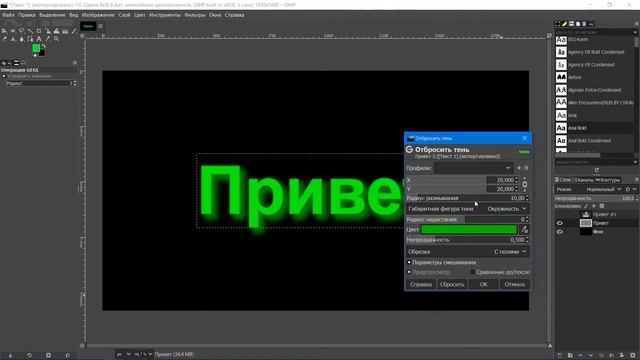Reset colors to default black and white
The width and height of the screenshot is (640, 360).
pos(35,56)
